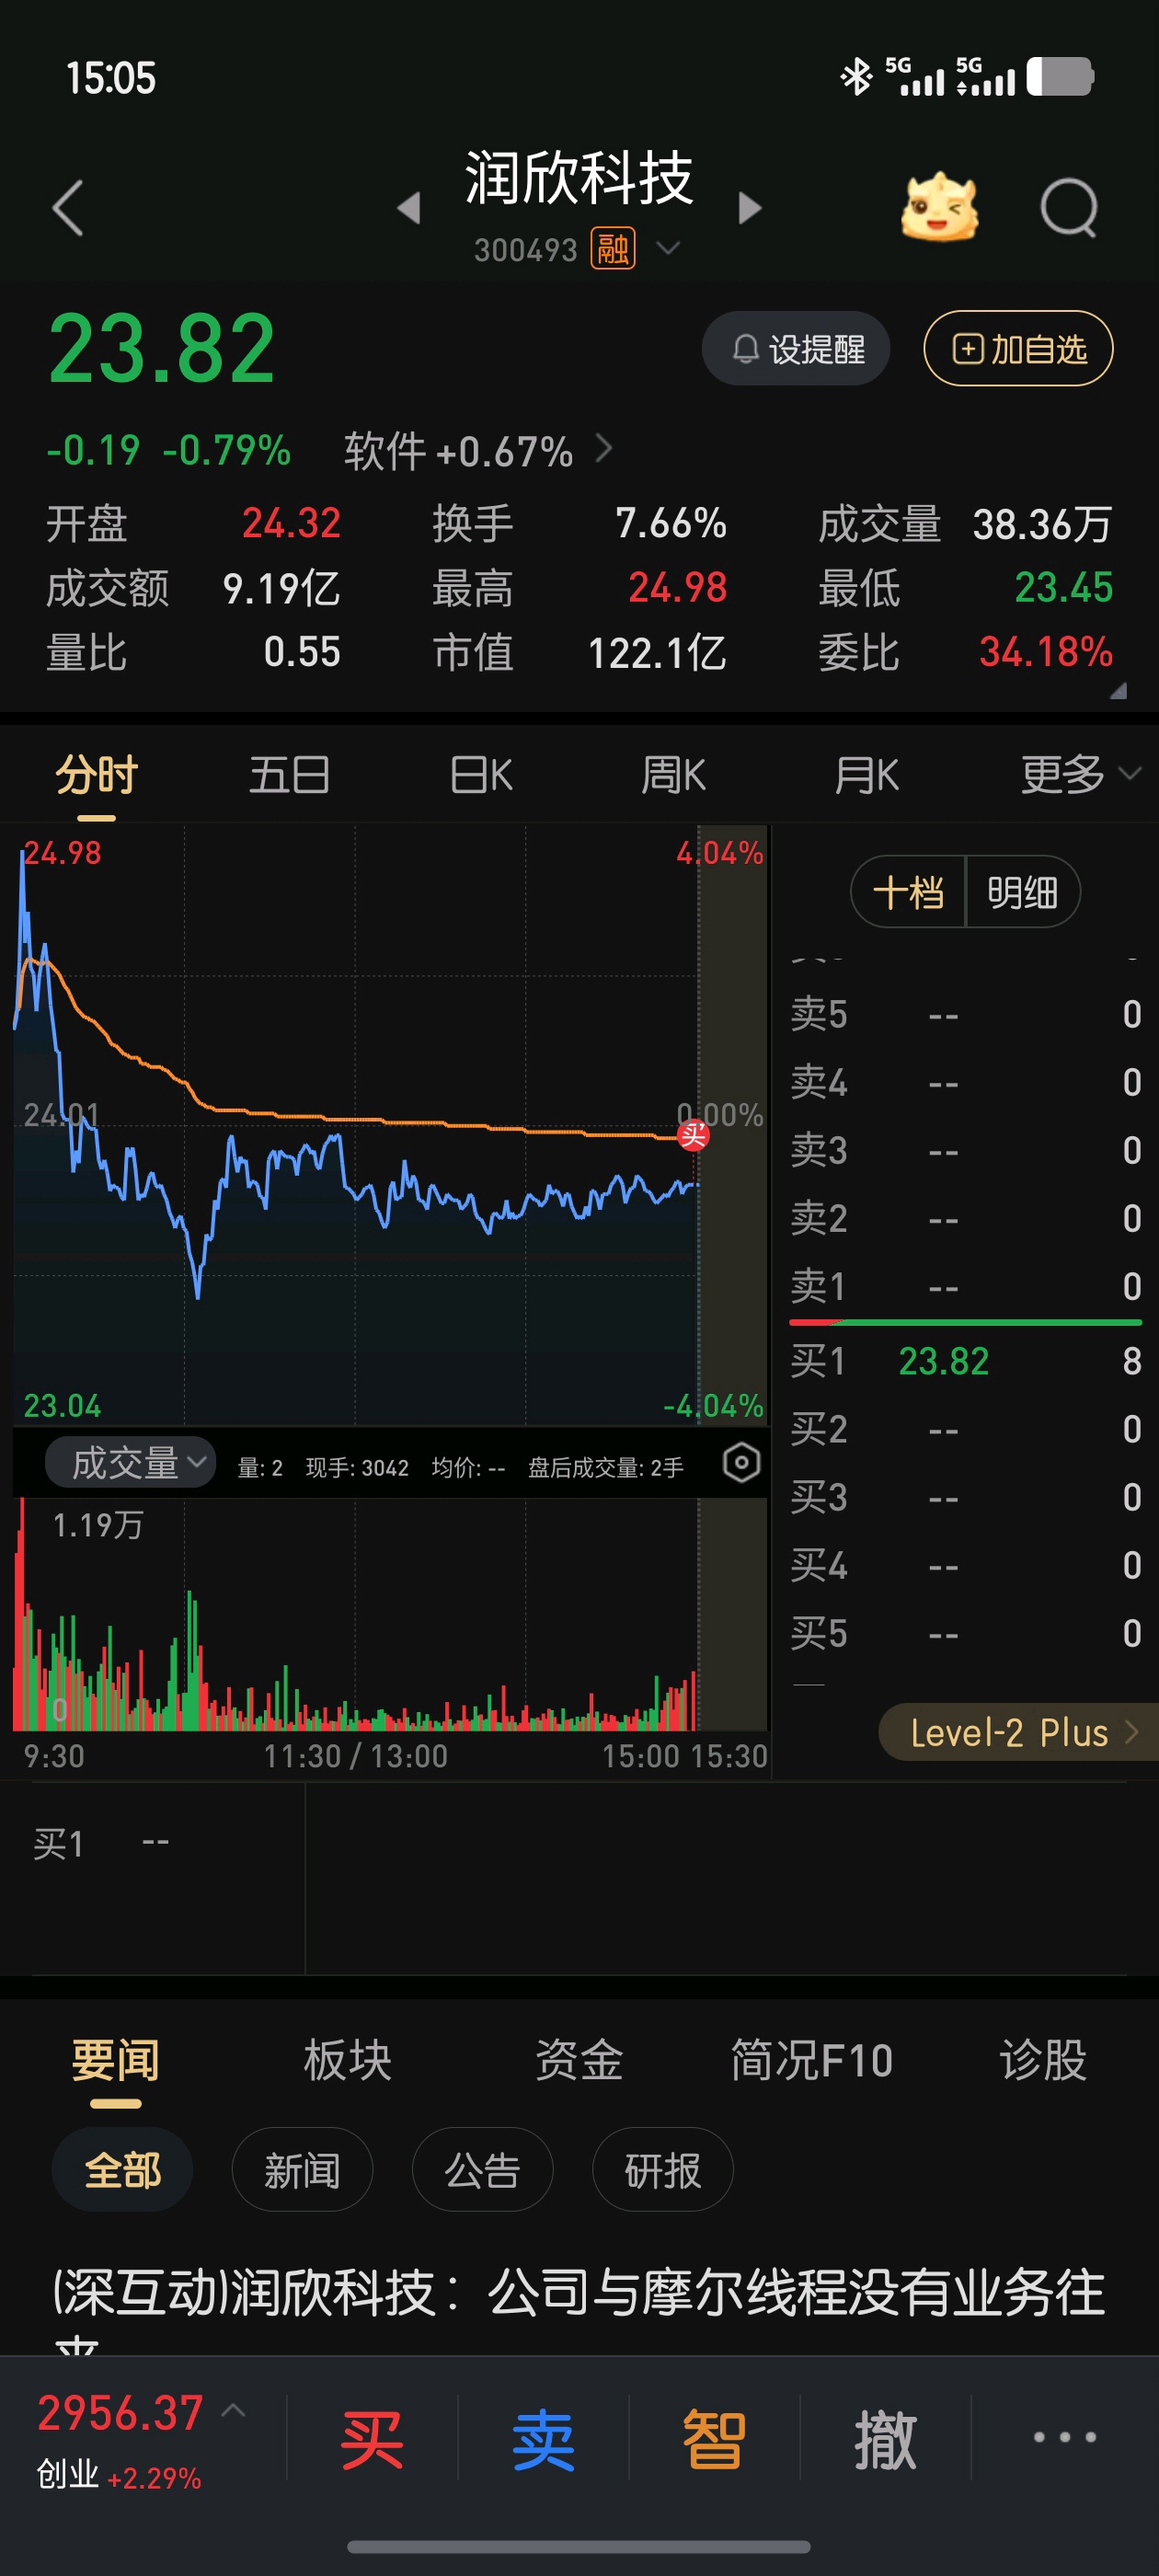Switch to 月K chart tab
The height and width of the screenshot is (2576, 1159).
point(867,775)
